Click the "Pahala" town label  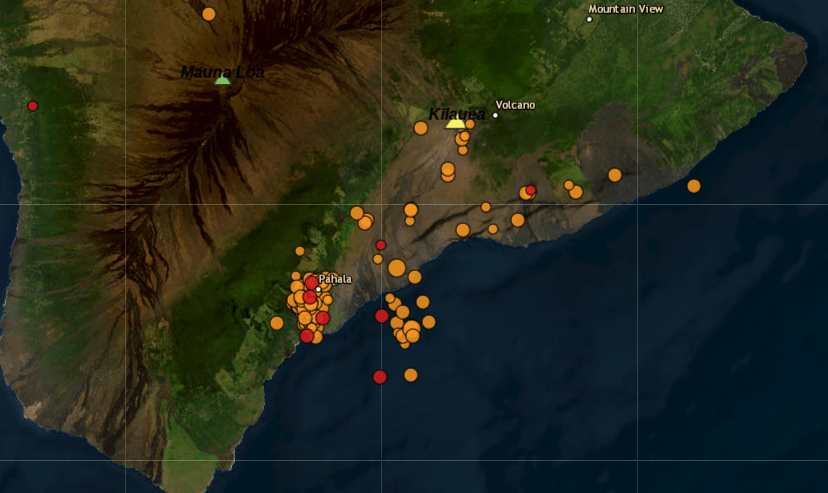pos(335,279)
